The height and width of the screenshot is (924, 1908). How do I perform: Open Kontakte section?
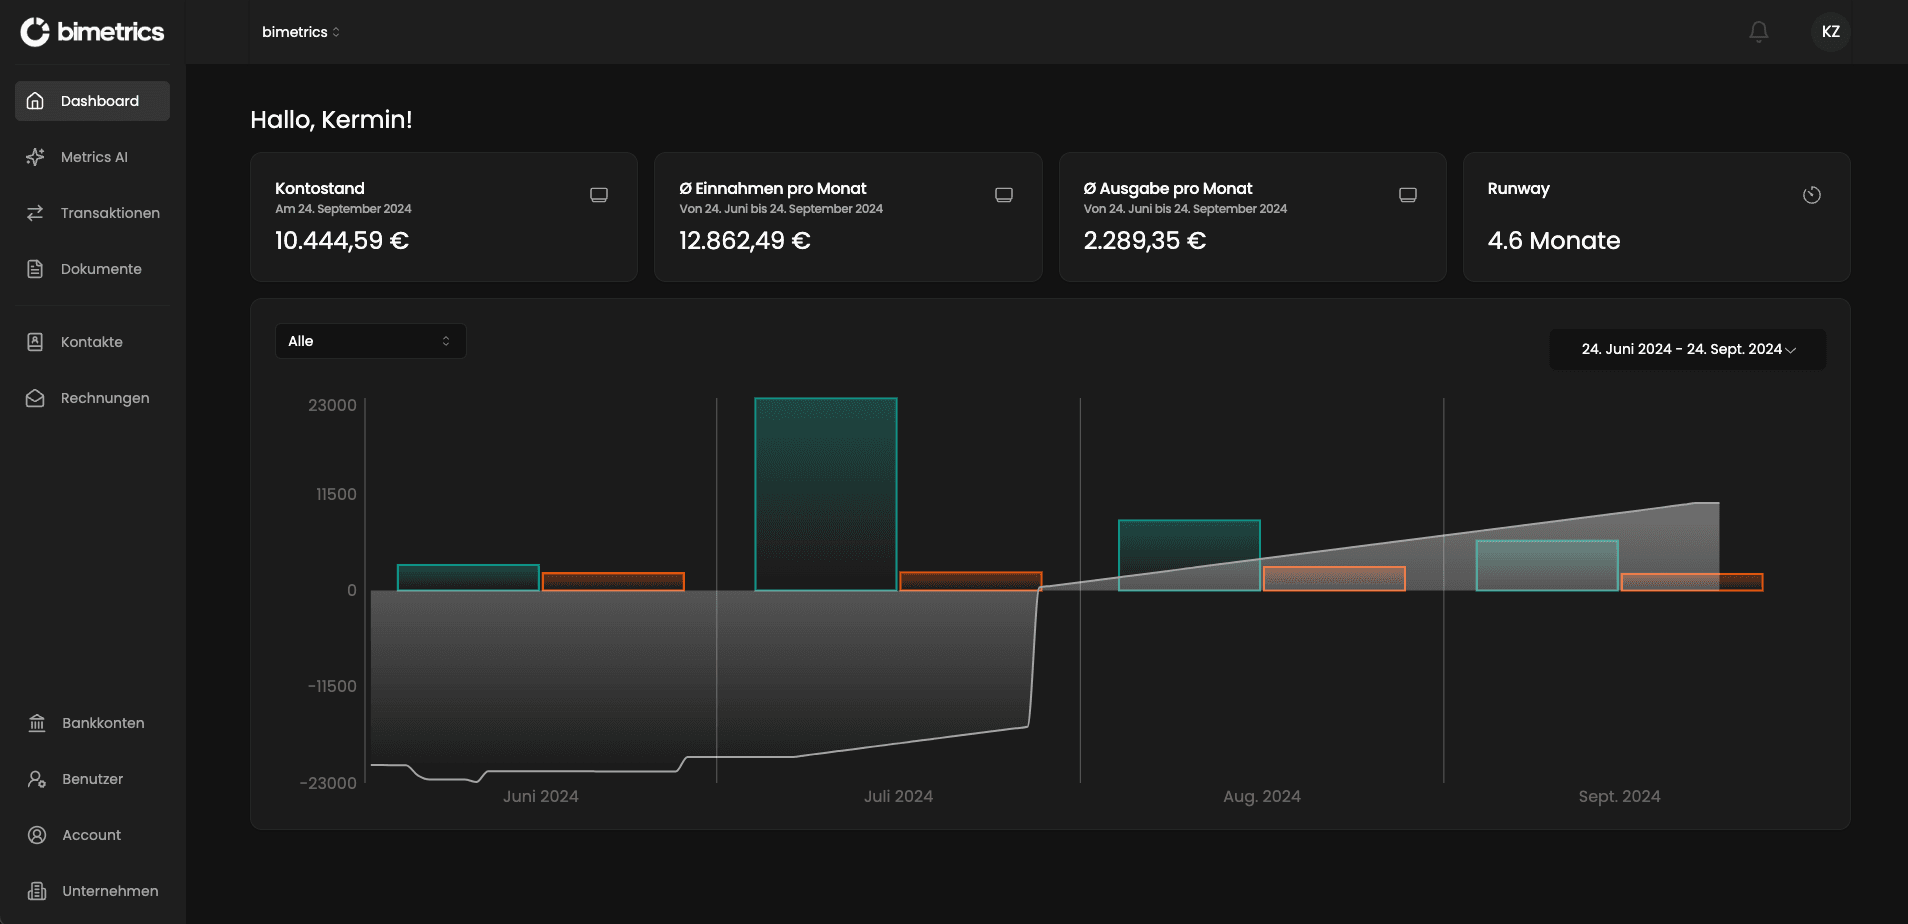click(x=92, y=342)
